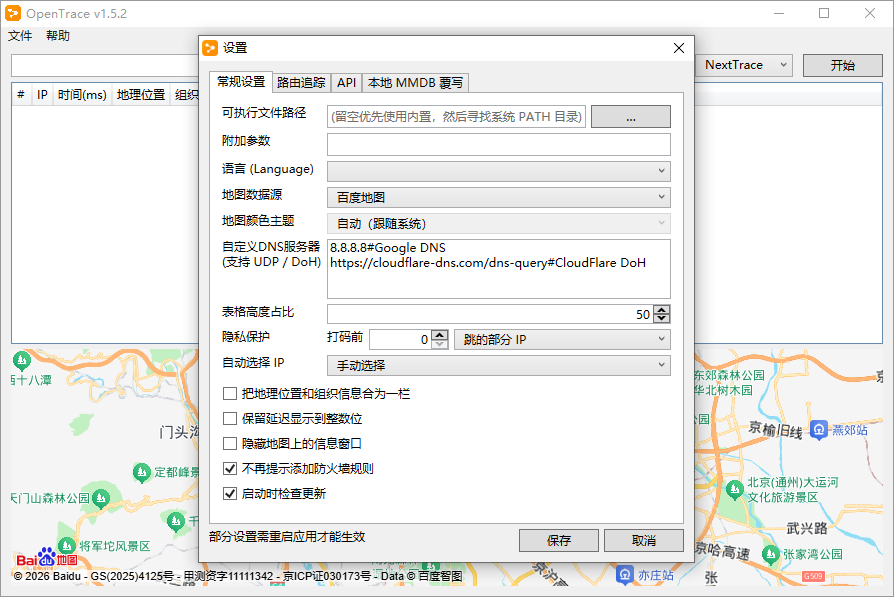Click the 亦庄站 train station map icon
Screen dimensions: 894x597
625,575
